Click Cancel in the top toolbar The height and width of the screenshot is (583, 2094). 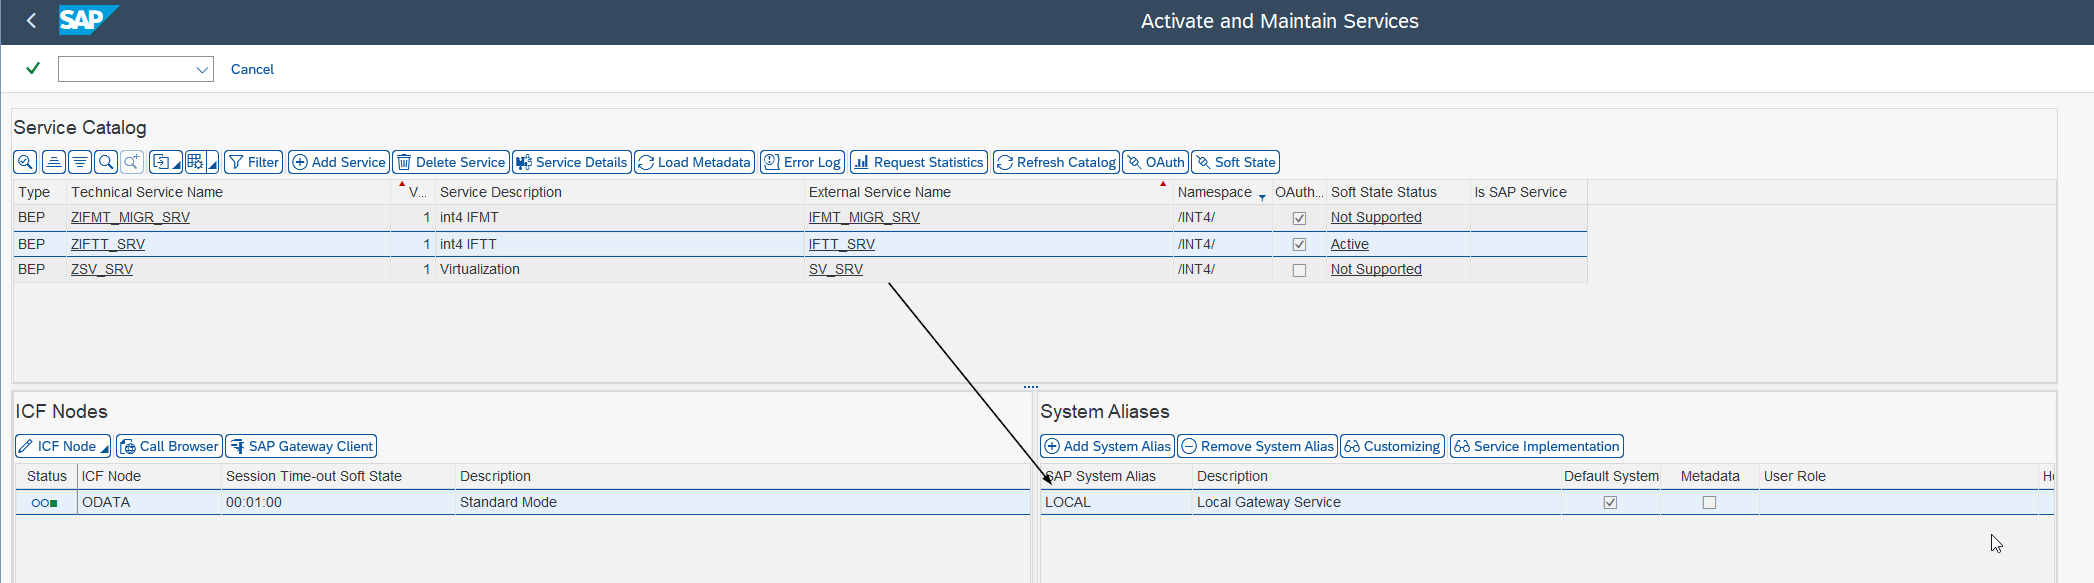pyautogui.click(x=252, y=69)
